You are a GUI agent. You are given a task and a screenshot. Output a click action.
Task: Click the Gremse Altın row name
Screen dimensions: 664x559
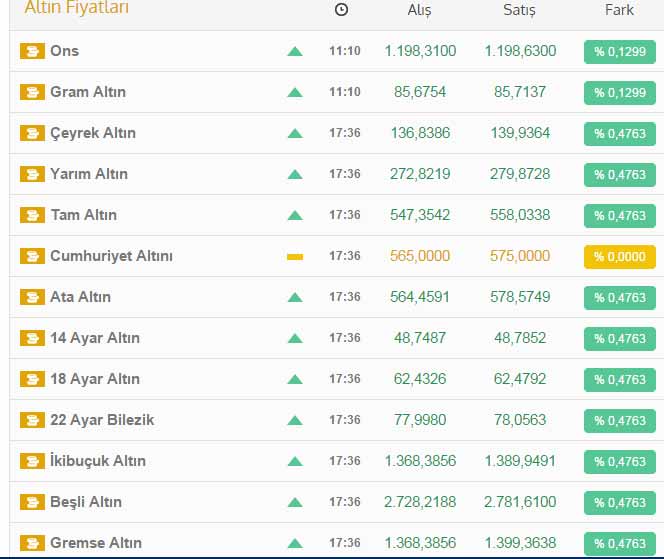coord(96,543)
